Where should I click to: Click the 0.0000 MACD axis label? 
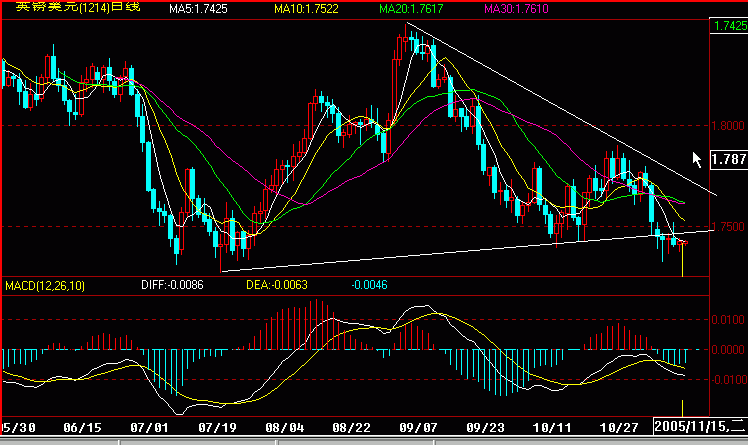[728, 350]
